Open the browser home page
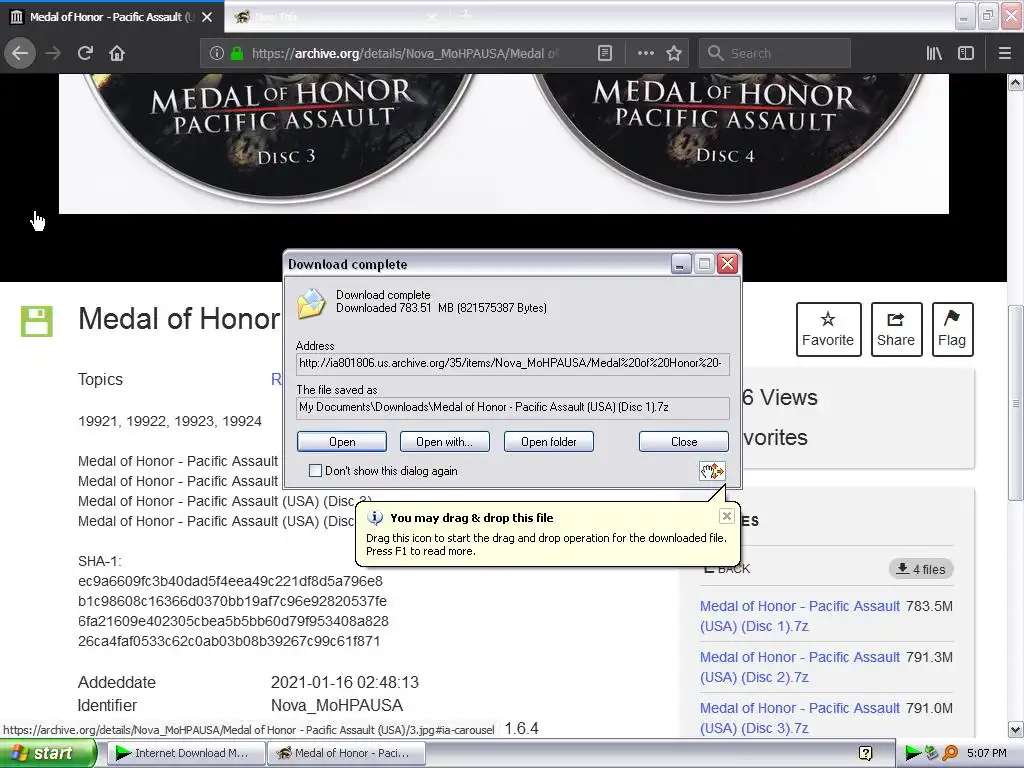The image size is (1024, 768). (117, 53)
